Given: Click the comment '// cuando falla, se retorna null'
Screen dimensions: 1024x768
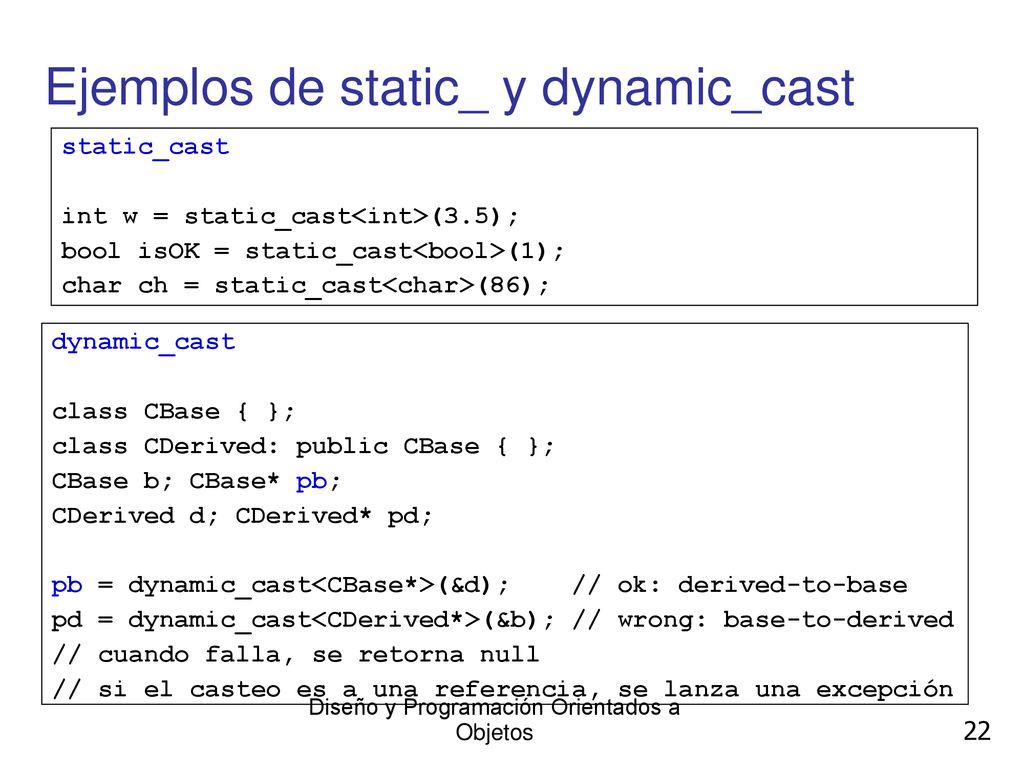Looking at the screenshot, I should [296, 654].
